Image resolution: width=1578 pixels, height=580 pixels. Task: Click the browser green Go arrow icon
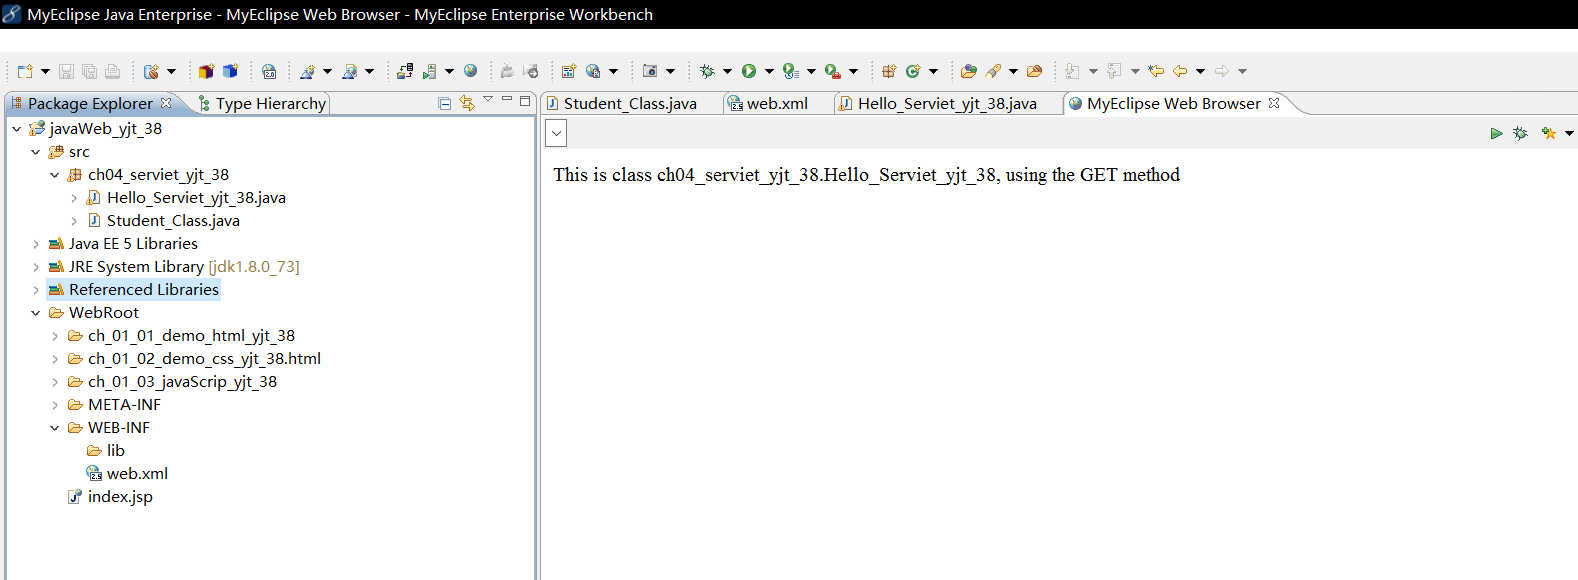point(1496,133)
